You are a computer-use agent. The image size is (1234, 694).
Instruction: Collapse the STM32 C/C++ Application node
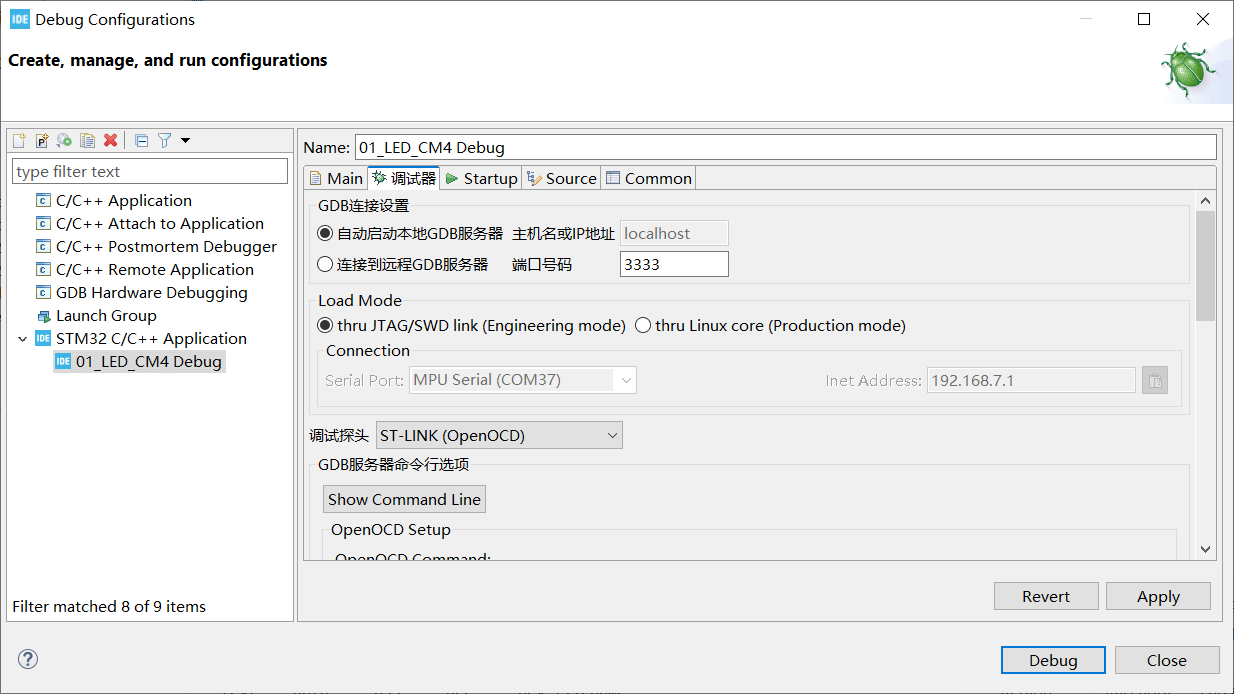coord(23,339)
